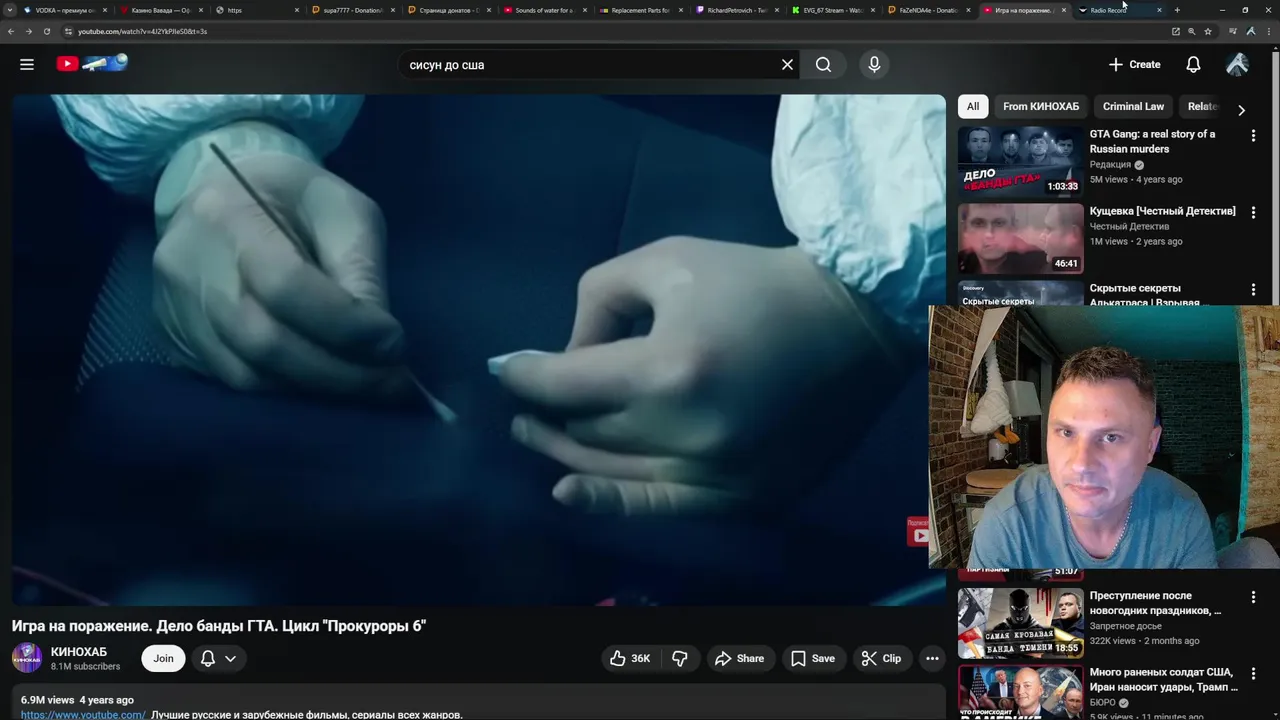Start voice search with microphone

click(874, 65)
